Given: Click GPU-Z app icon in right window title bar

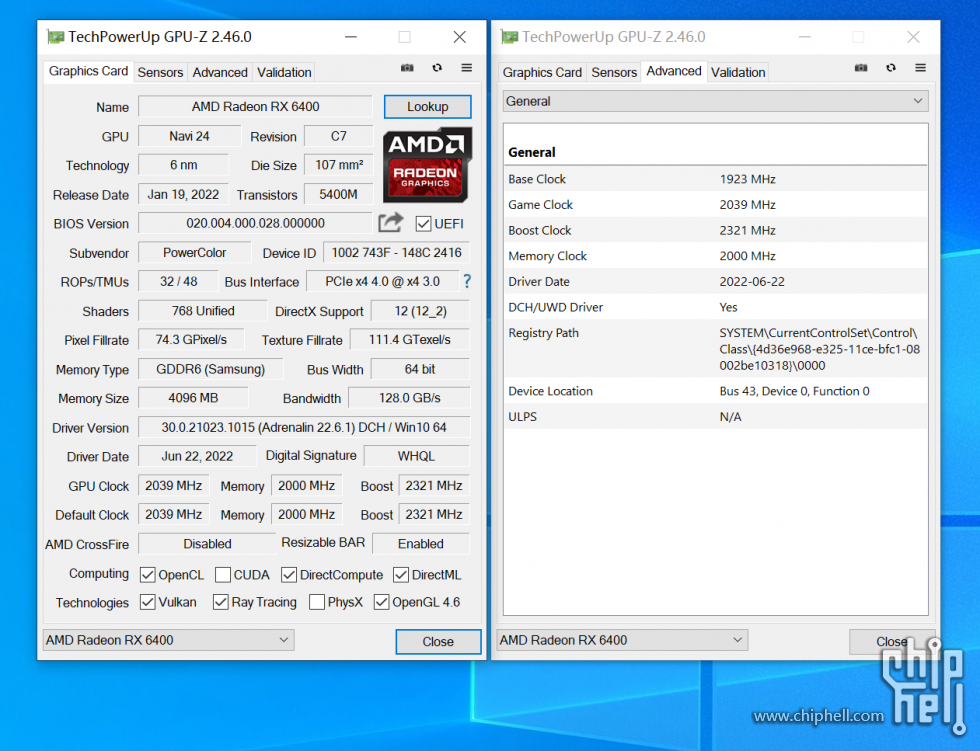Looking at the screenshot, I should click(509, 37).
